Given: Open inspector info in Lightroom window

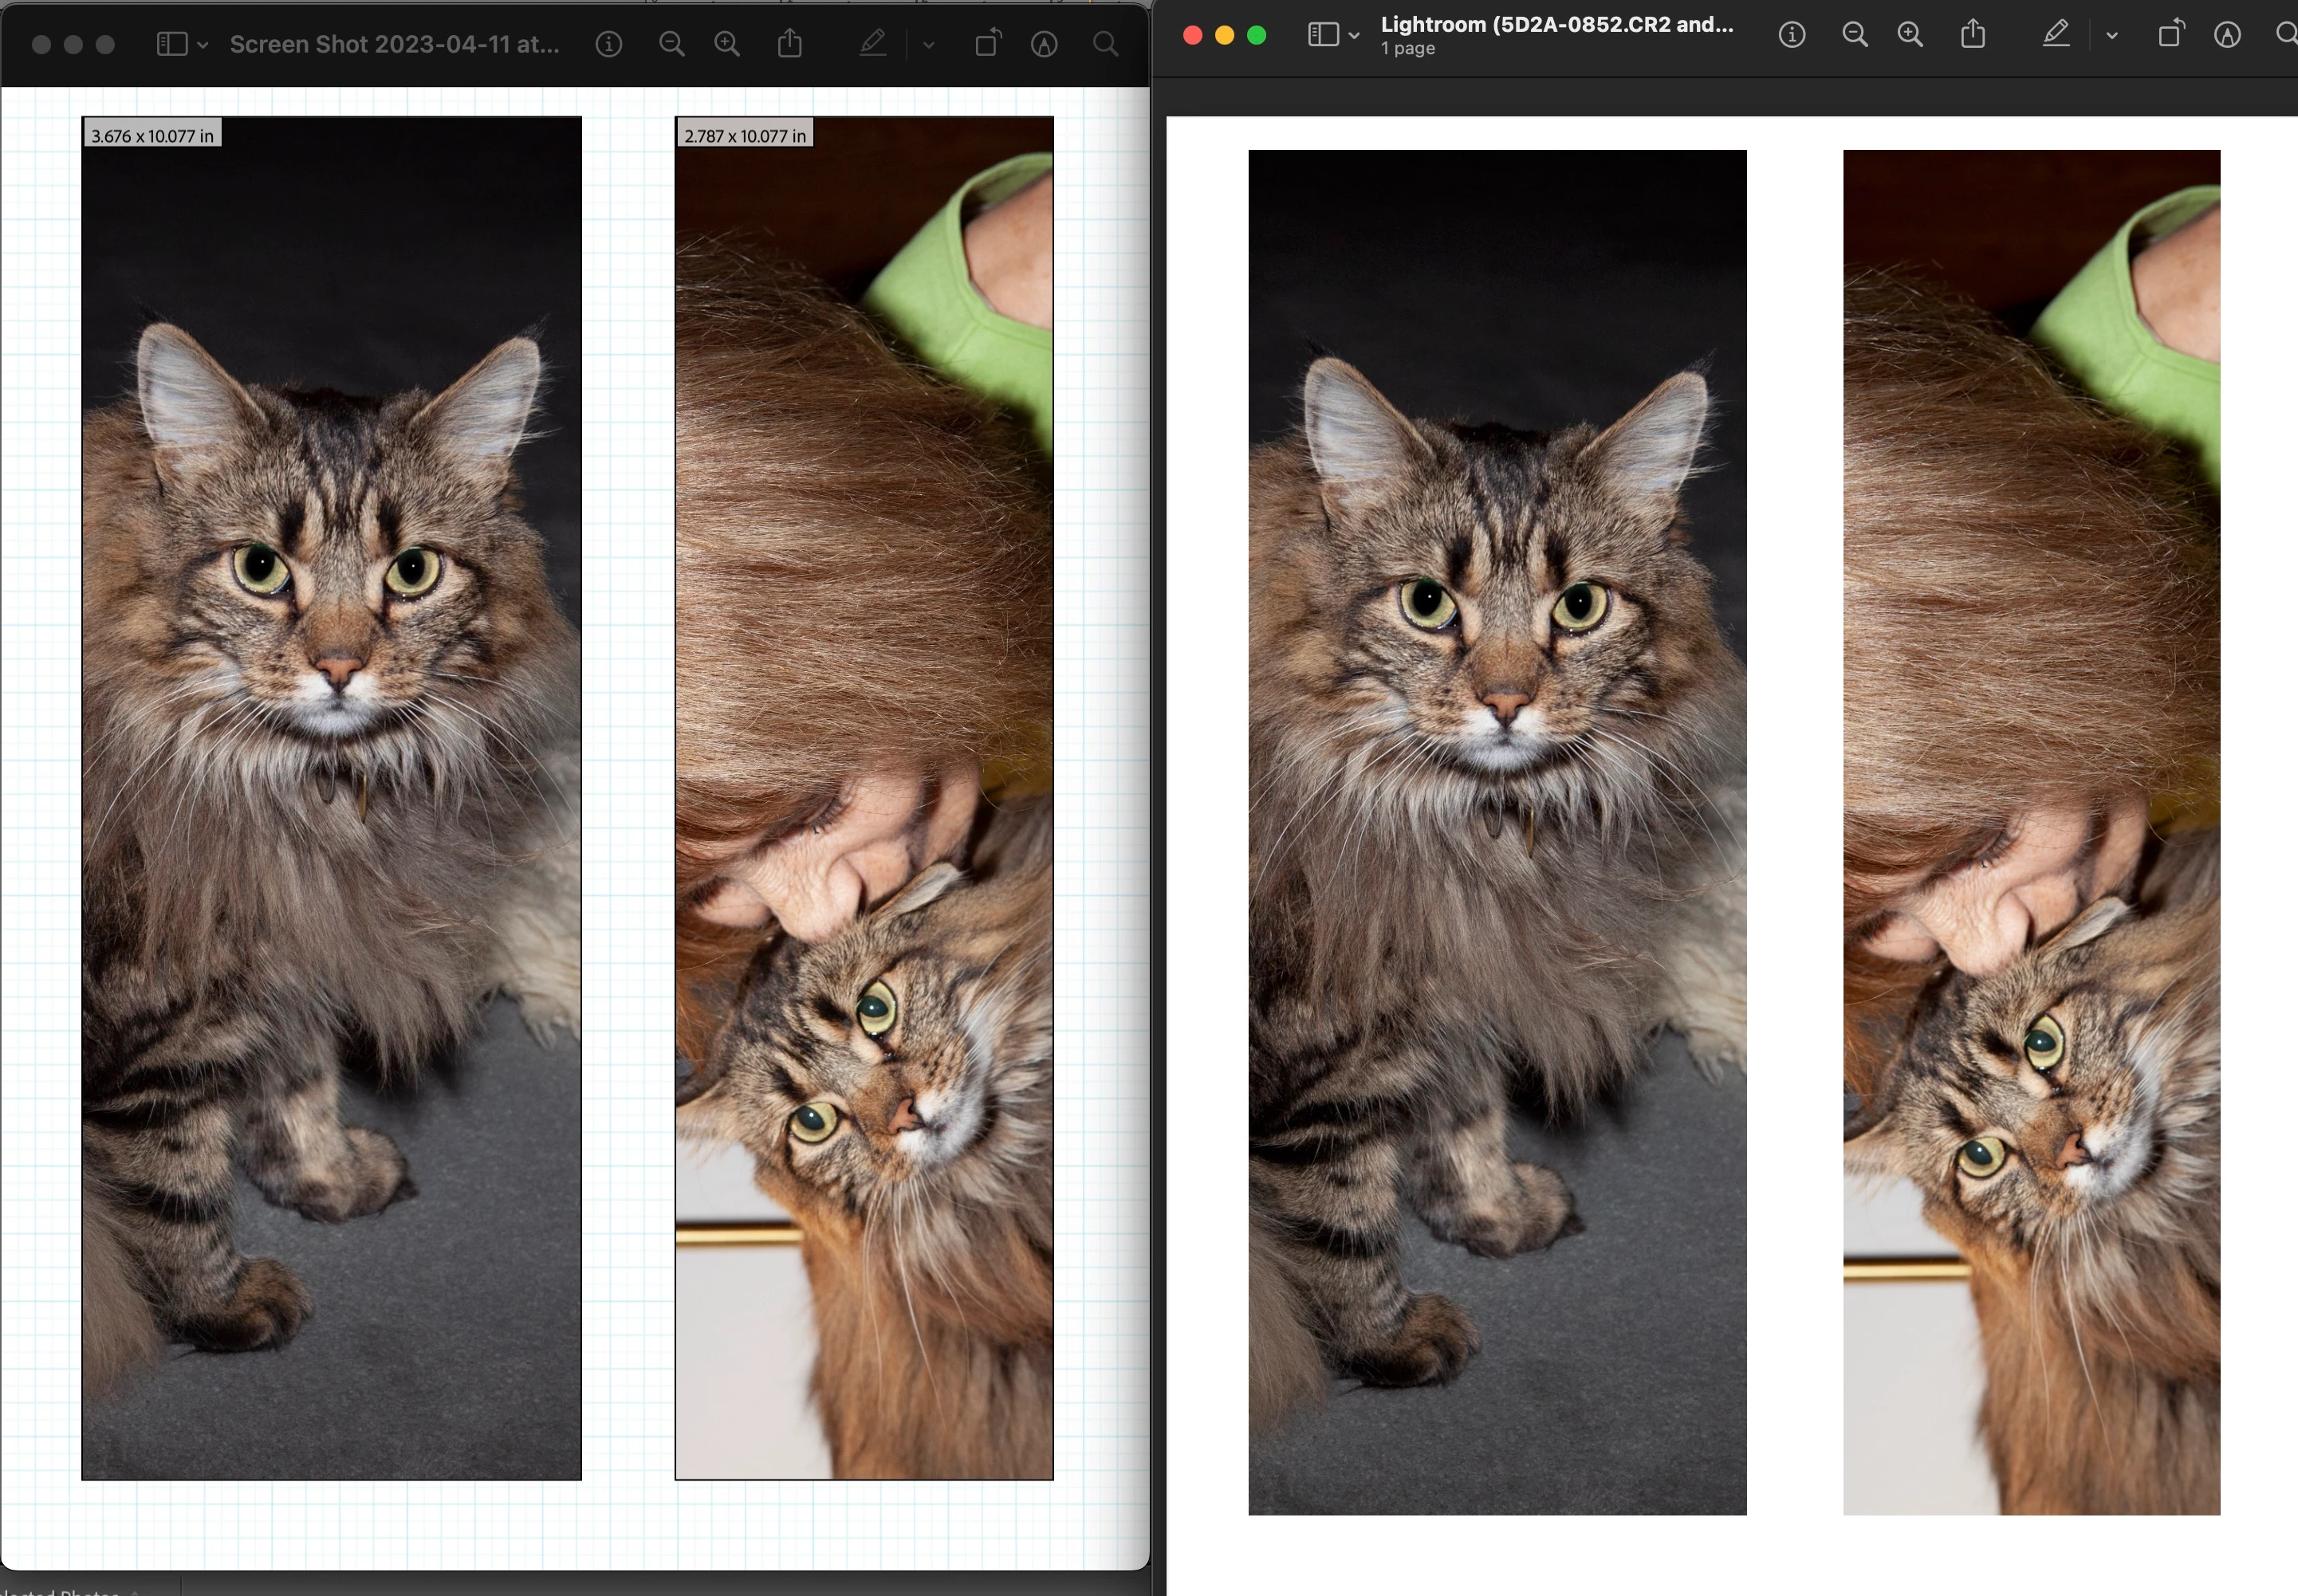Looking at the screenshot, I should pos(1792,35).
